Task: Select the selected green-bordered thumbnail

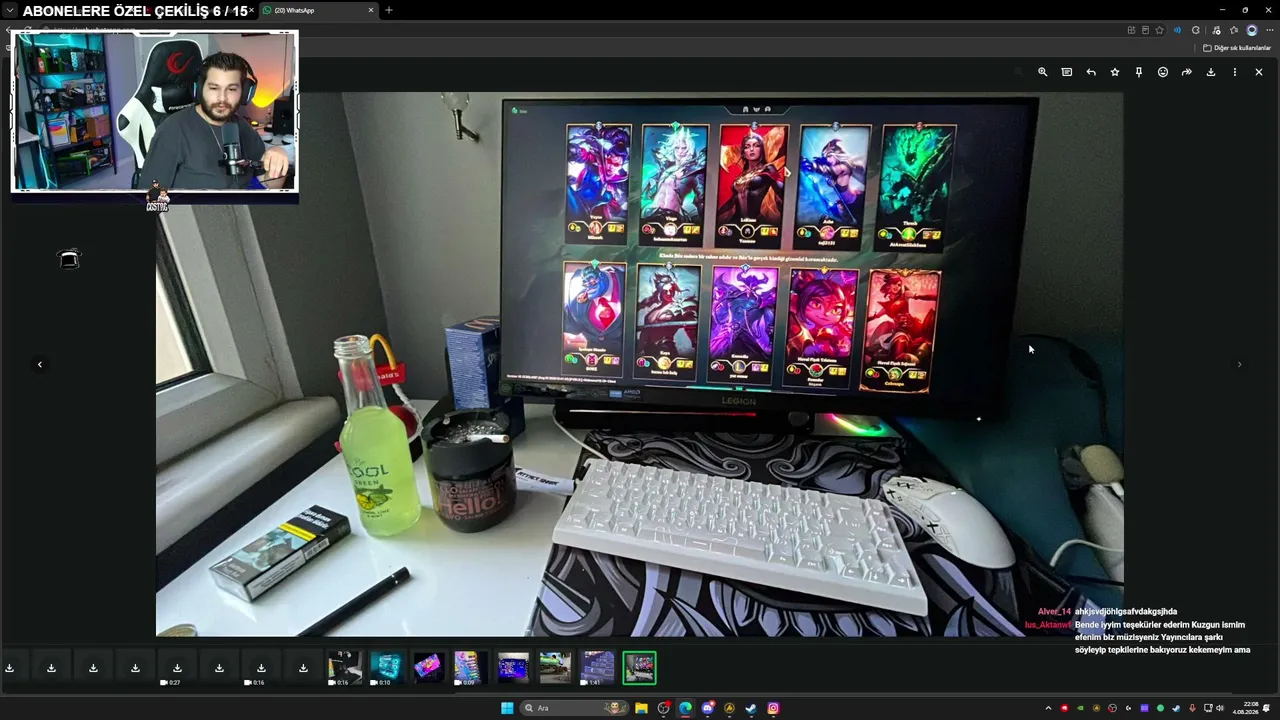Action: [639, 668]
